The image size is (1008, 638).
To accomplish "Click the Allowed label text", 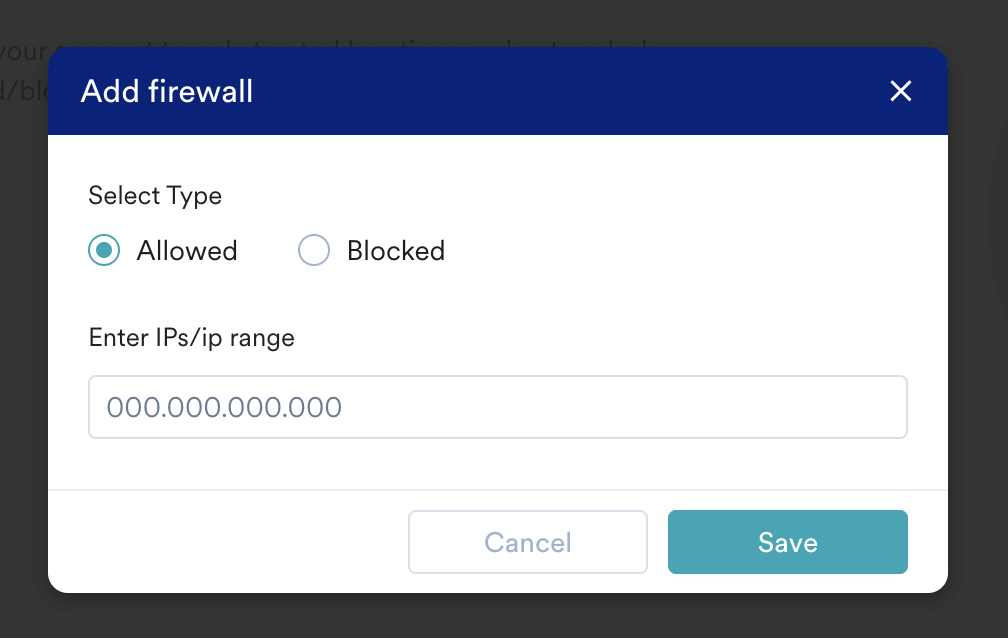I will 186,250.
